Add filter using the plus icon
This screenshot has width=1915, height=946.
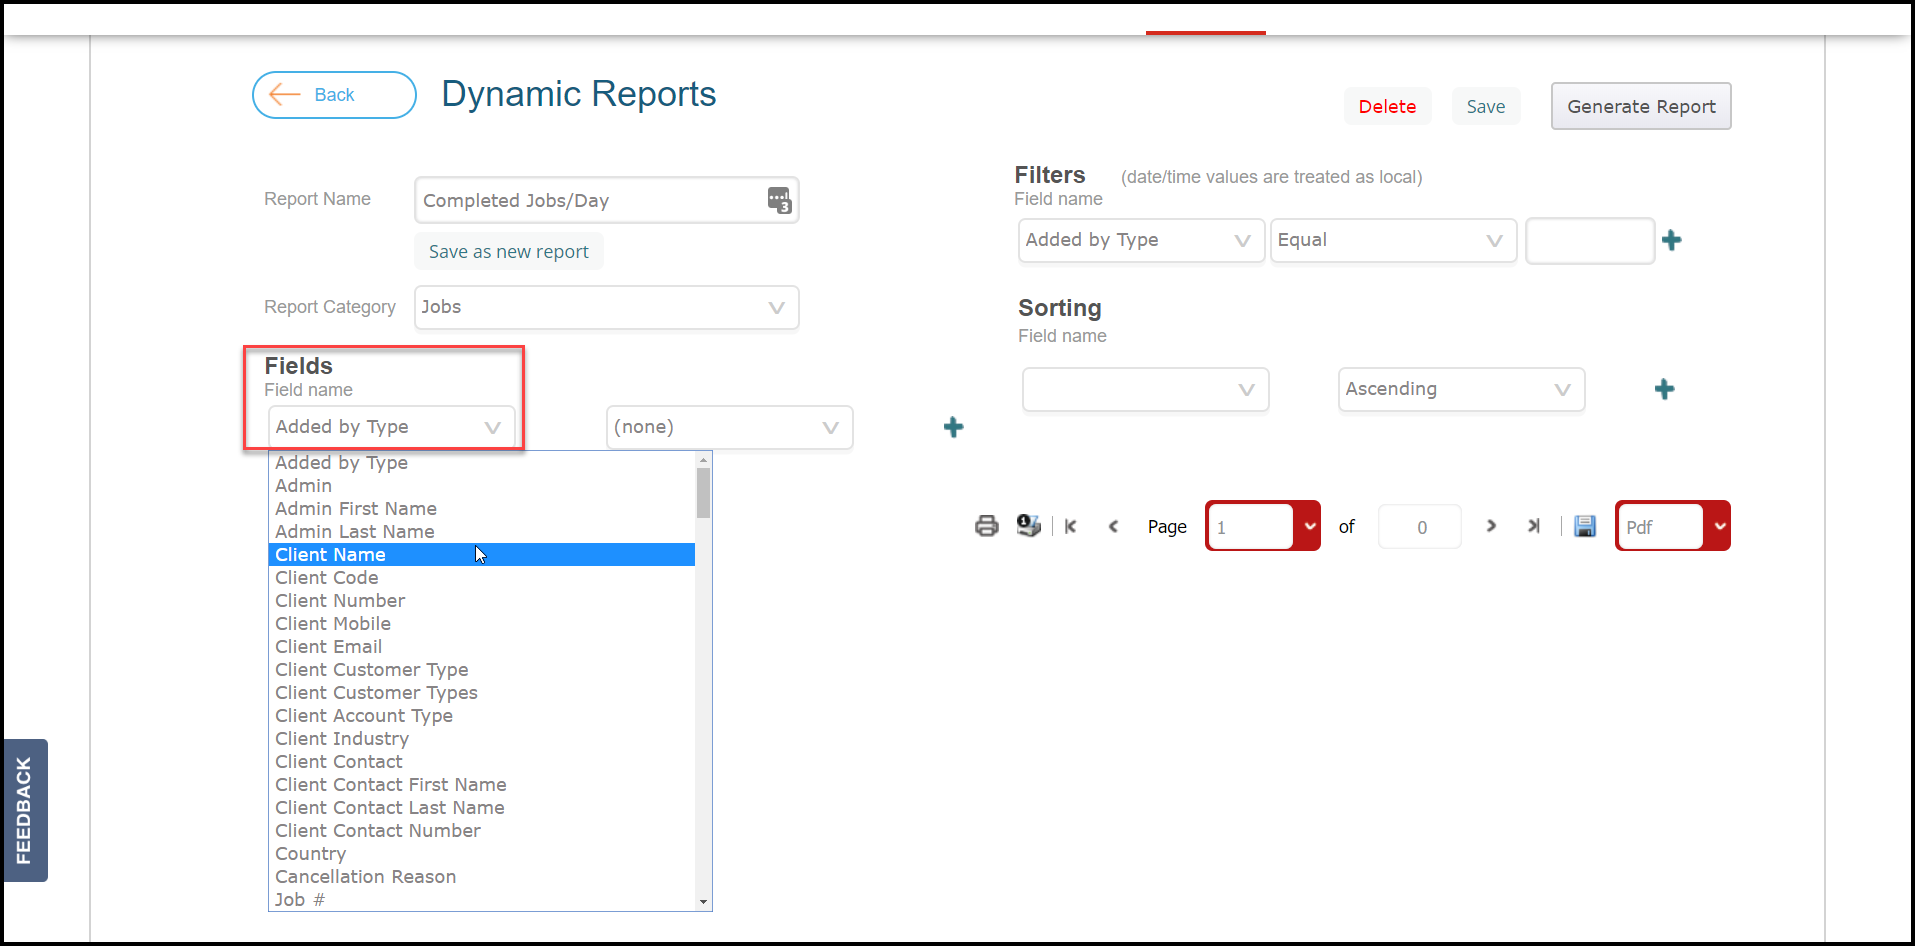coord(1671,240)
